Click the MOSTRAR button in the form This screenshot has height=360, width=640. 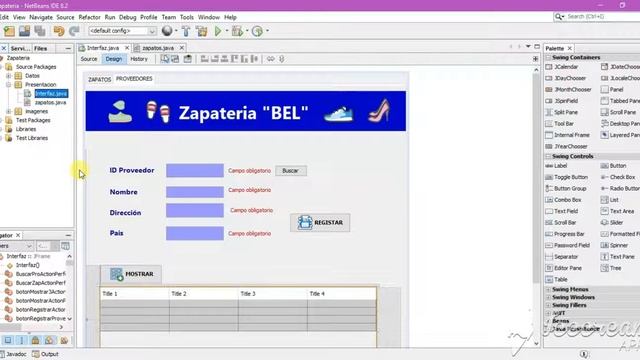(x=131, y=274)
